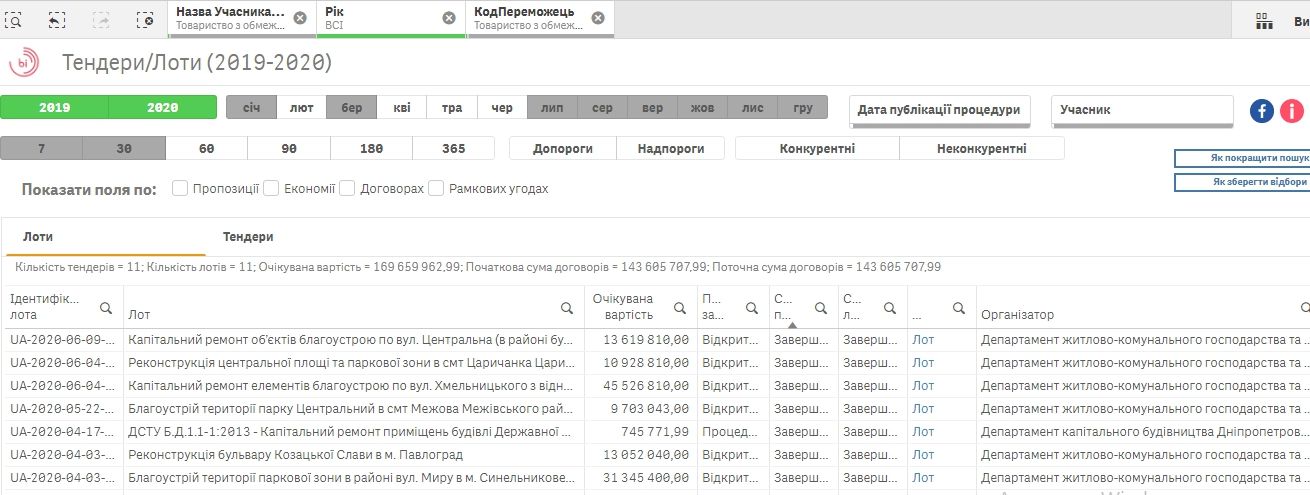Search in the Лот column

pyautogui.click(x=566, y=307)
